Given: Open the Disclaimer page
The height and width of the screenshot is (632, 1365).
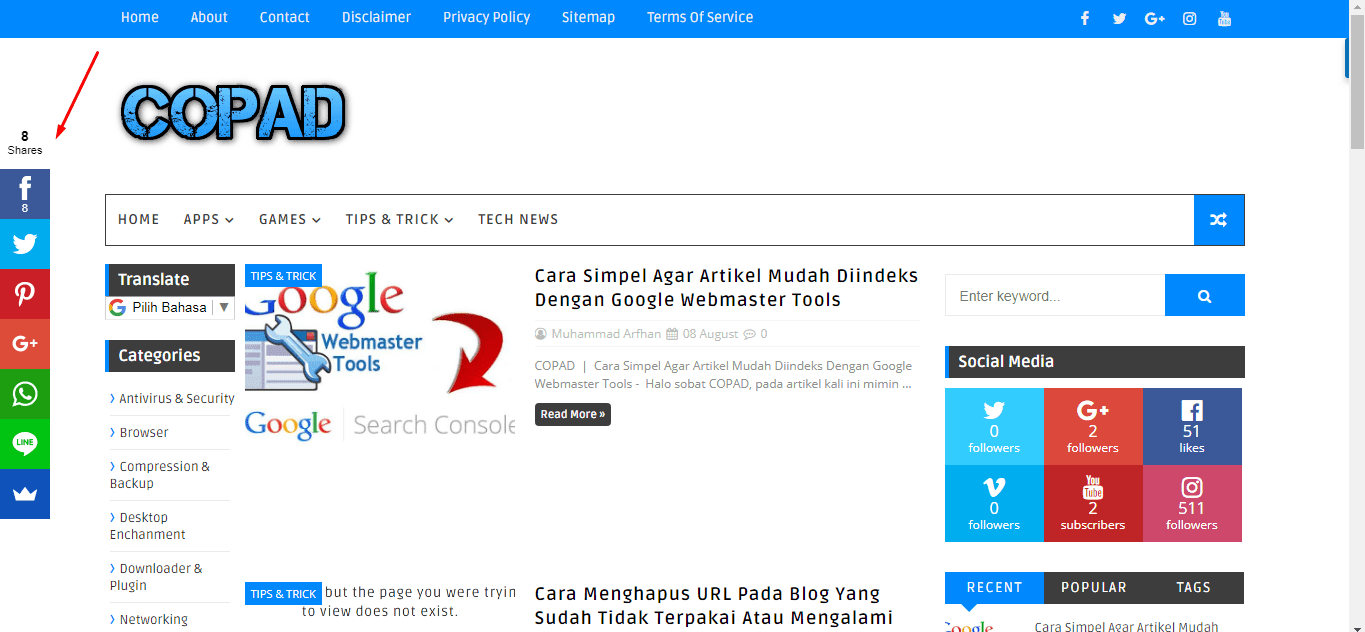Looking at the screenshot, I should pos(376,17).
